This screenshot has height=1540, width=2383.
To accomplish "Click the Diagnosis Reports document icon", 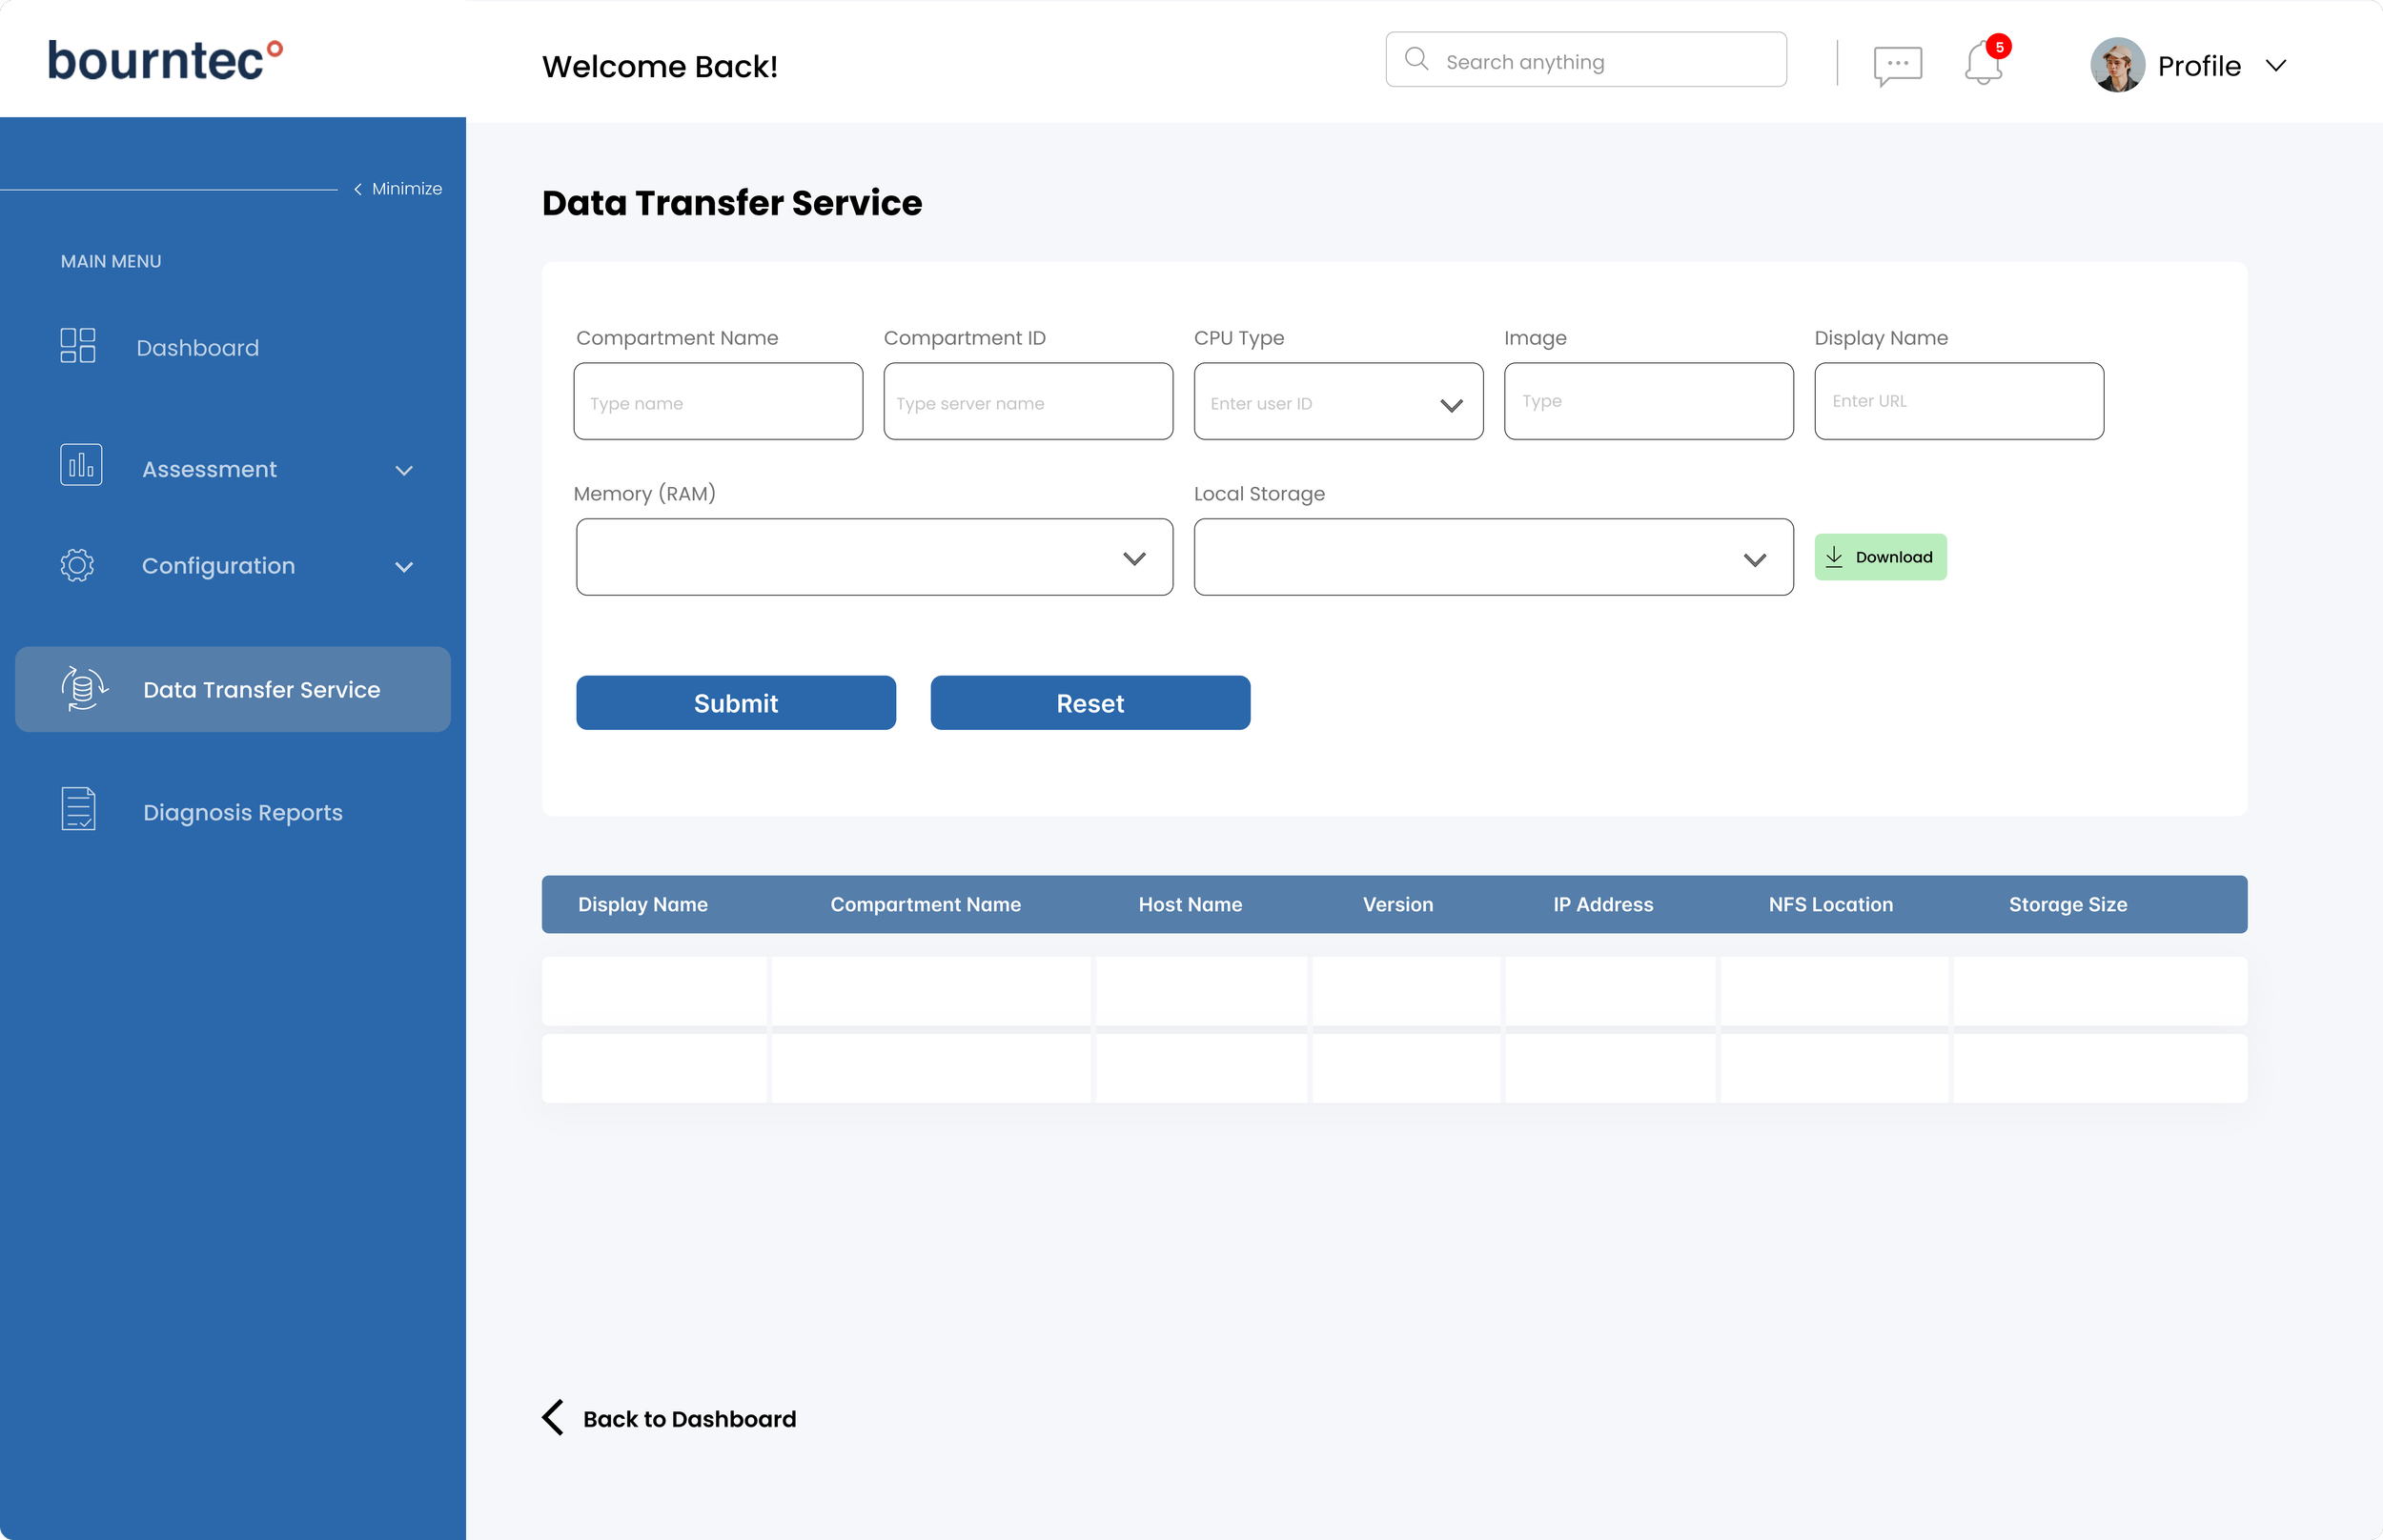I will pyautogui.click(x=78, y=809).
